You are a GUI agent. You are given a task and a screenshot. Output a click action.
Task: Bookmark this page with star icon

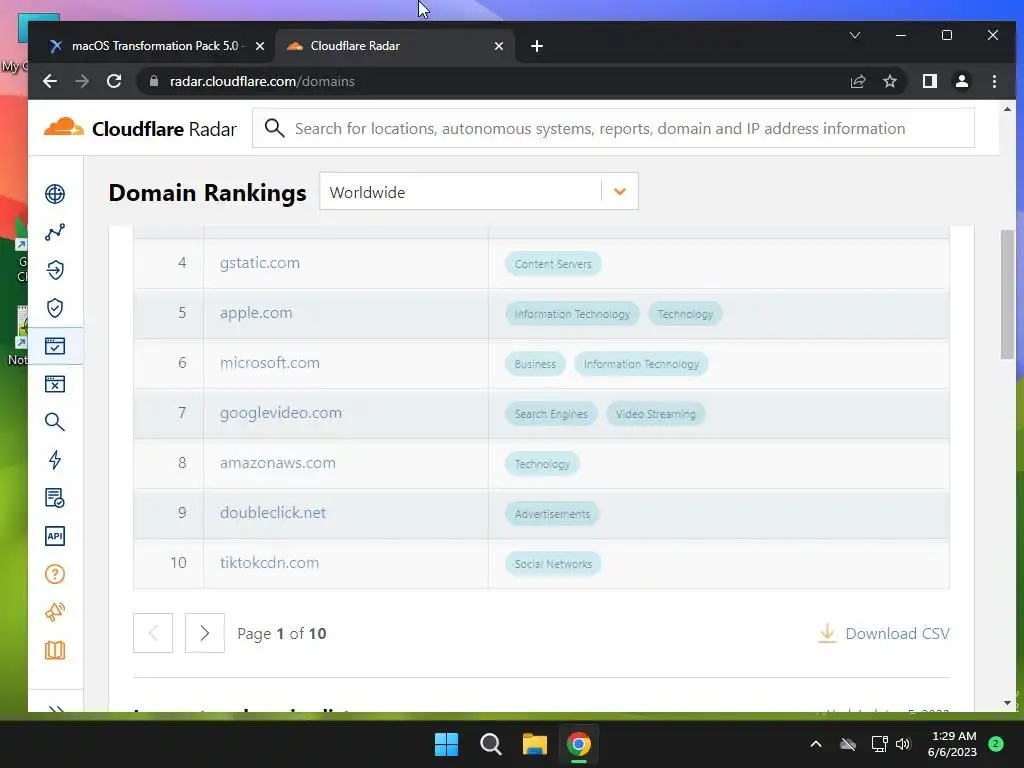point(889,82)
